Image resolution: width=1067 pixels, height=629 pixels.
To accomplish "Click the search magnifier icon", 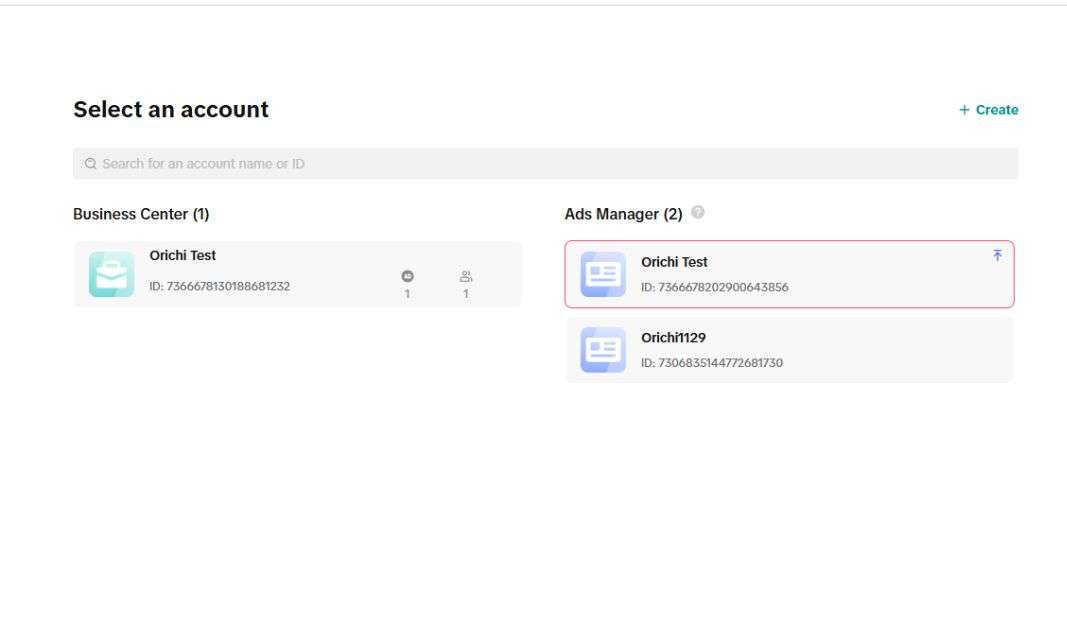I will click(91, 163).
